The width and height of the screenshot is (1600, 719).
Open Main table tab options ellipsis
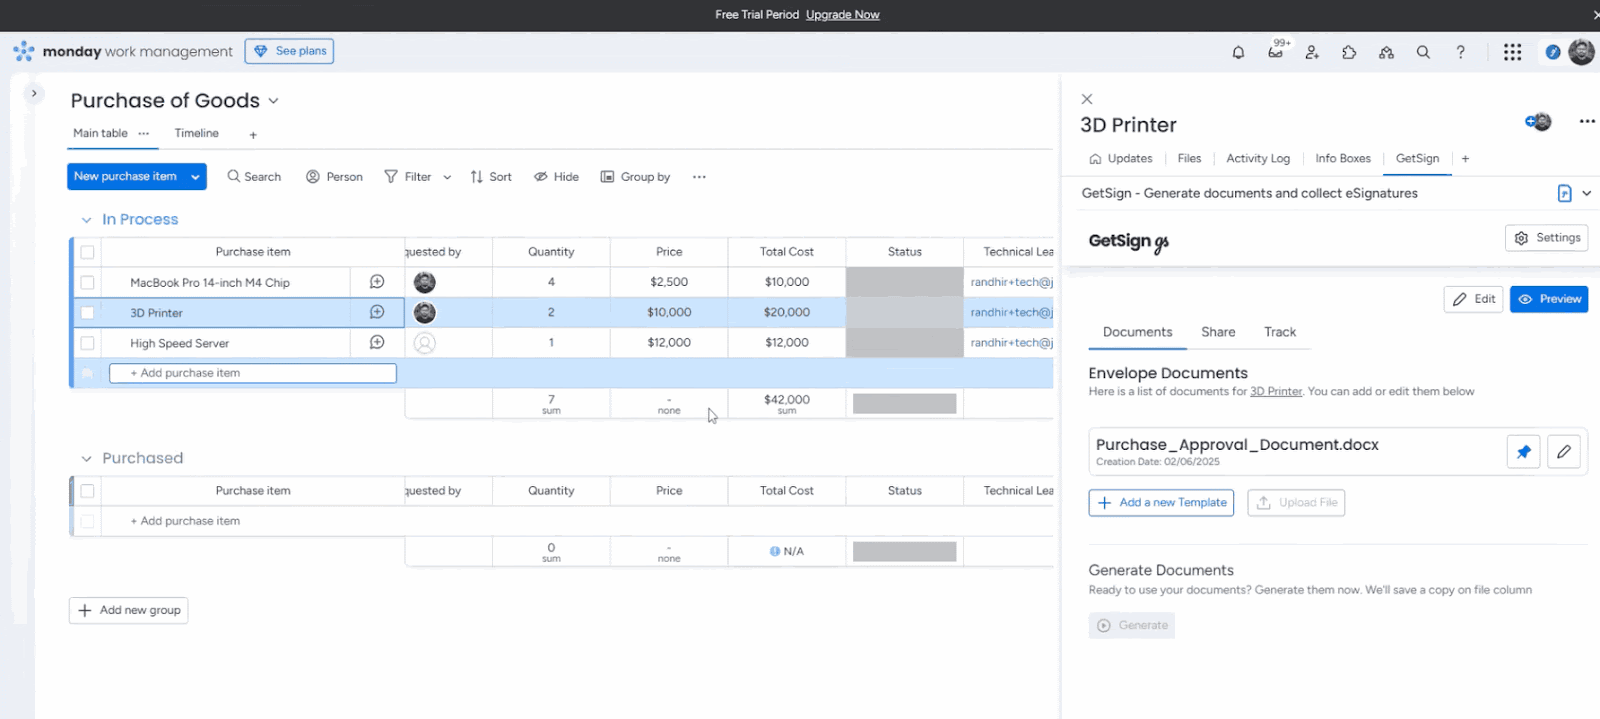point(144,133)
